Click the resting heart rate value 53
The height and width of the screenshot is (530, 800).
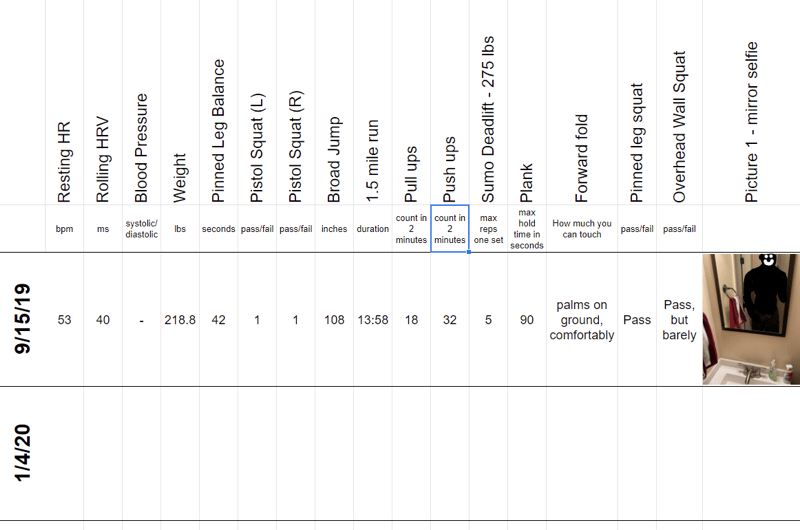[x=64, y=320]
